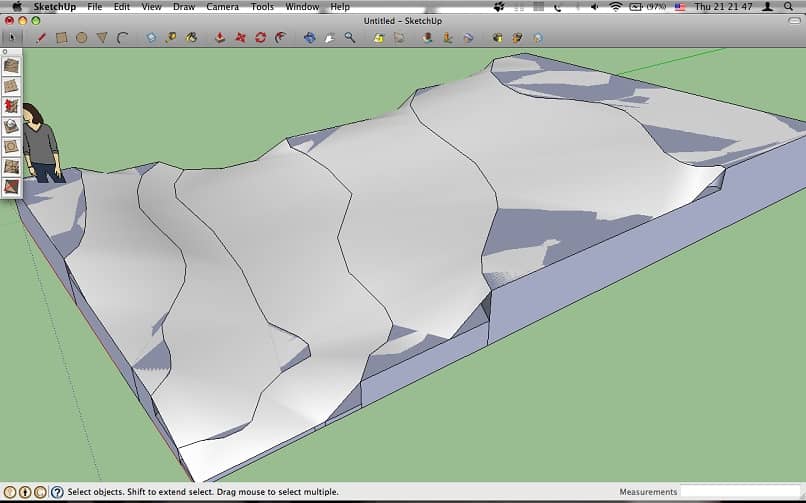Choose the Circle tool in toolbar
This screenshot has height=503, width=806.
81,38
